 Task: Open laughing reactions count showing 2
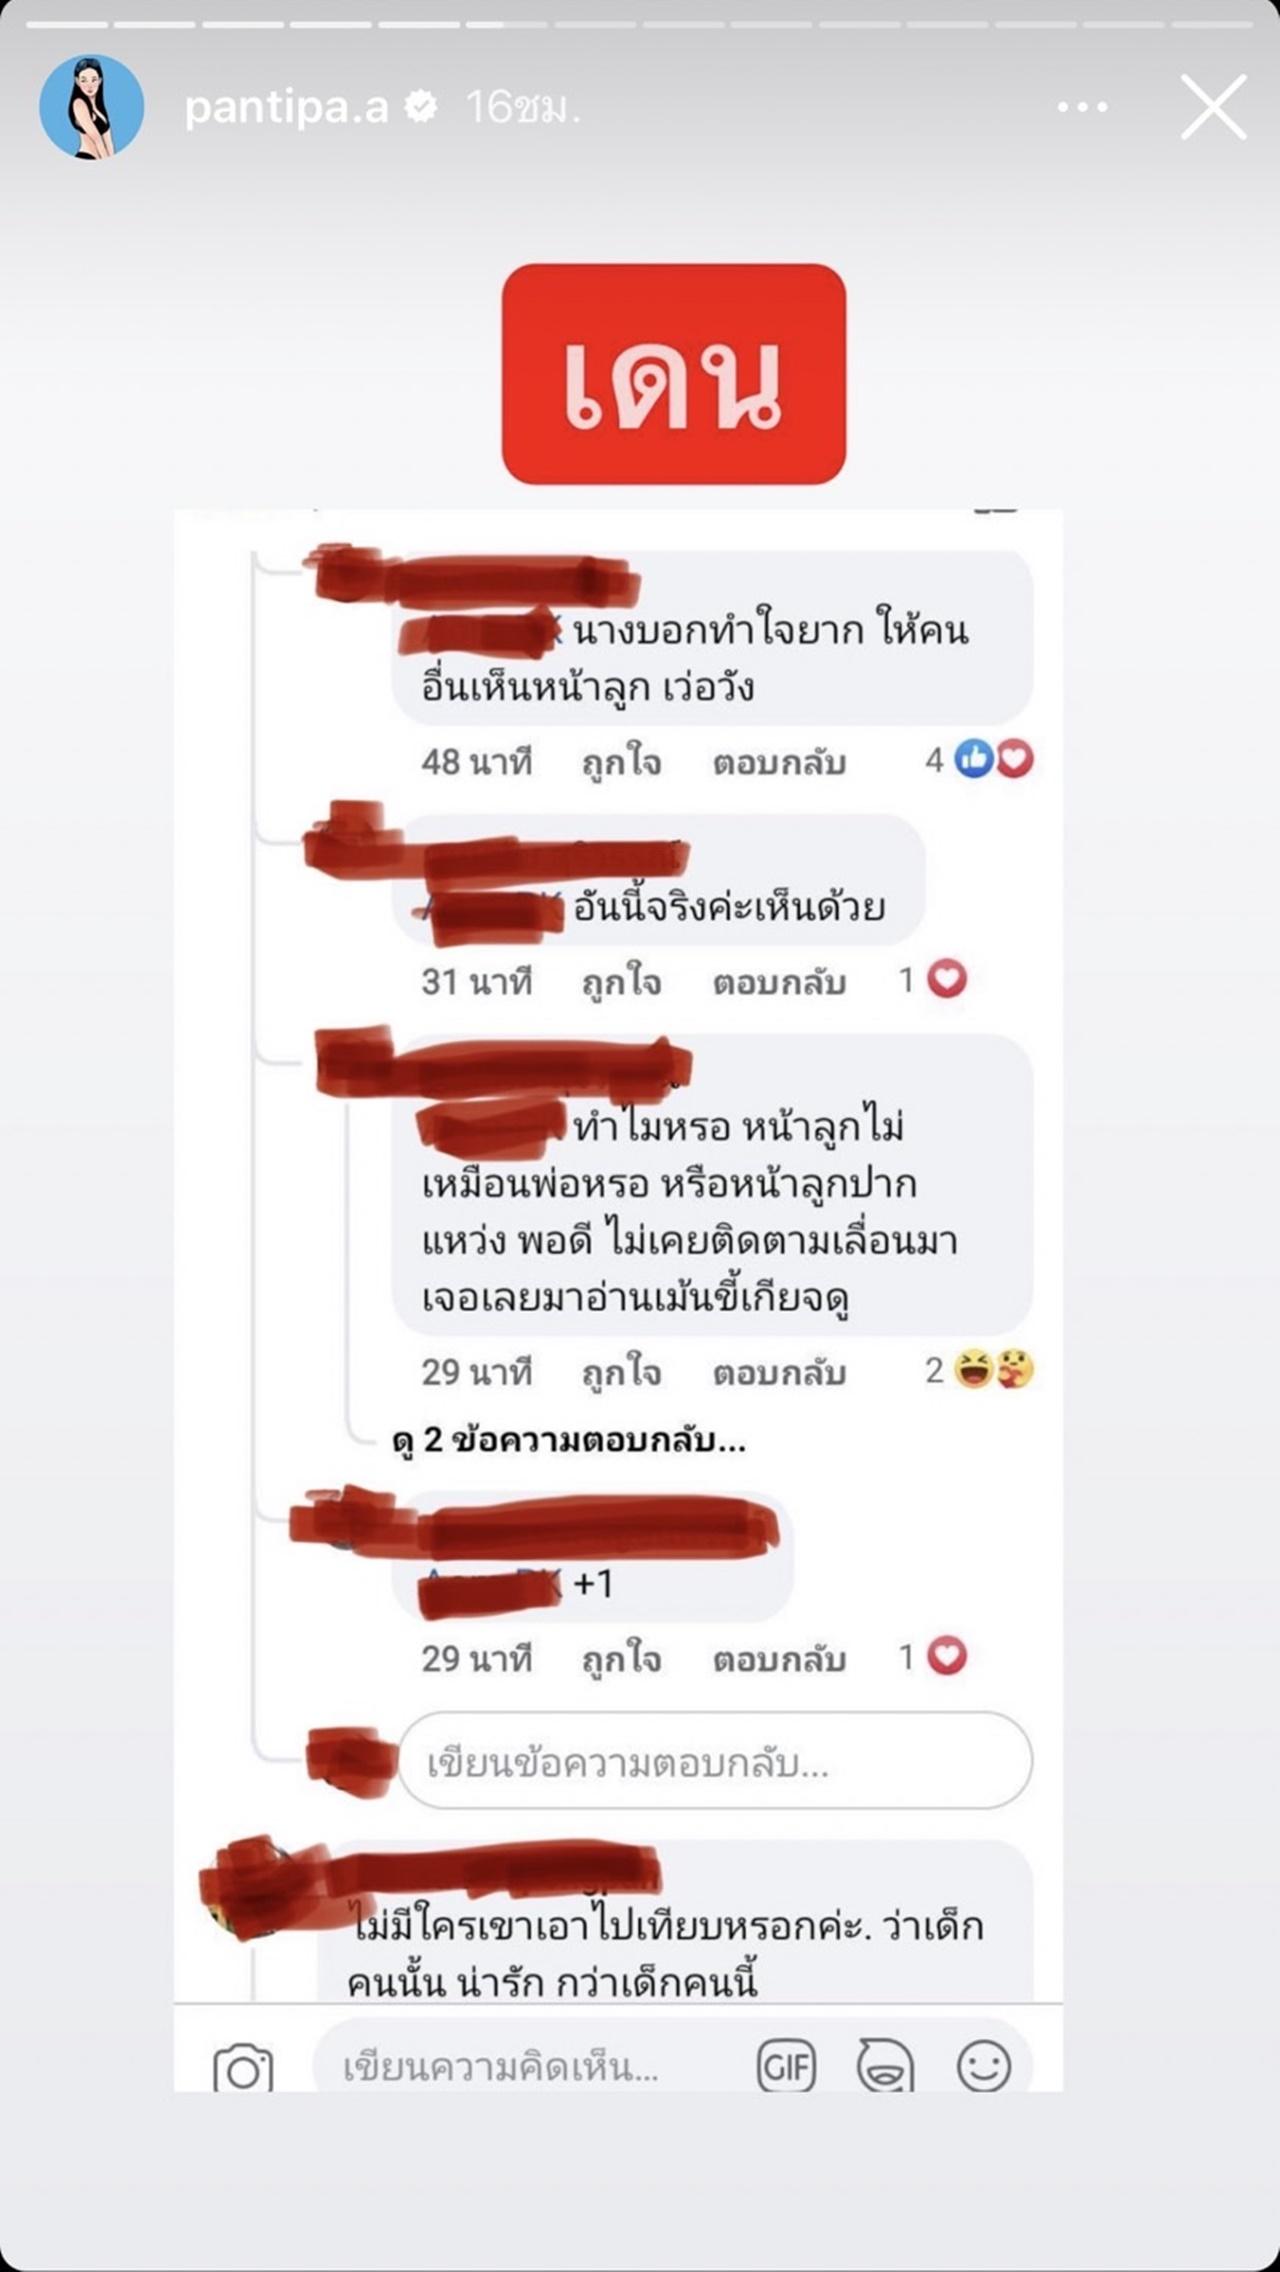point(978,1370)
